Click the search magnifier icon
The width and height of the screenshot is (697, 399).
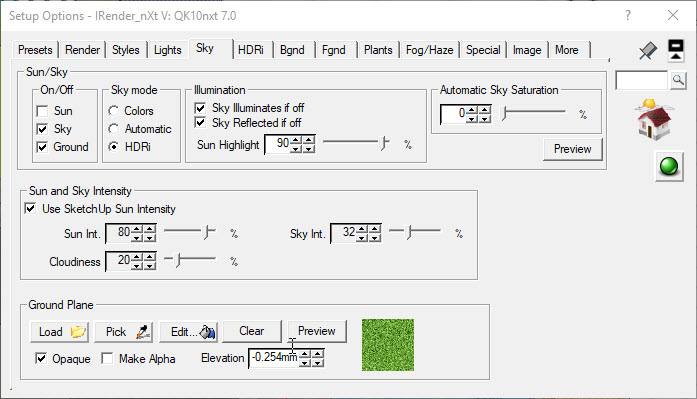[678, 80]
